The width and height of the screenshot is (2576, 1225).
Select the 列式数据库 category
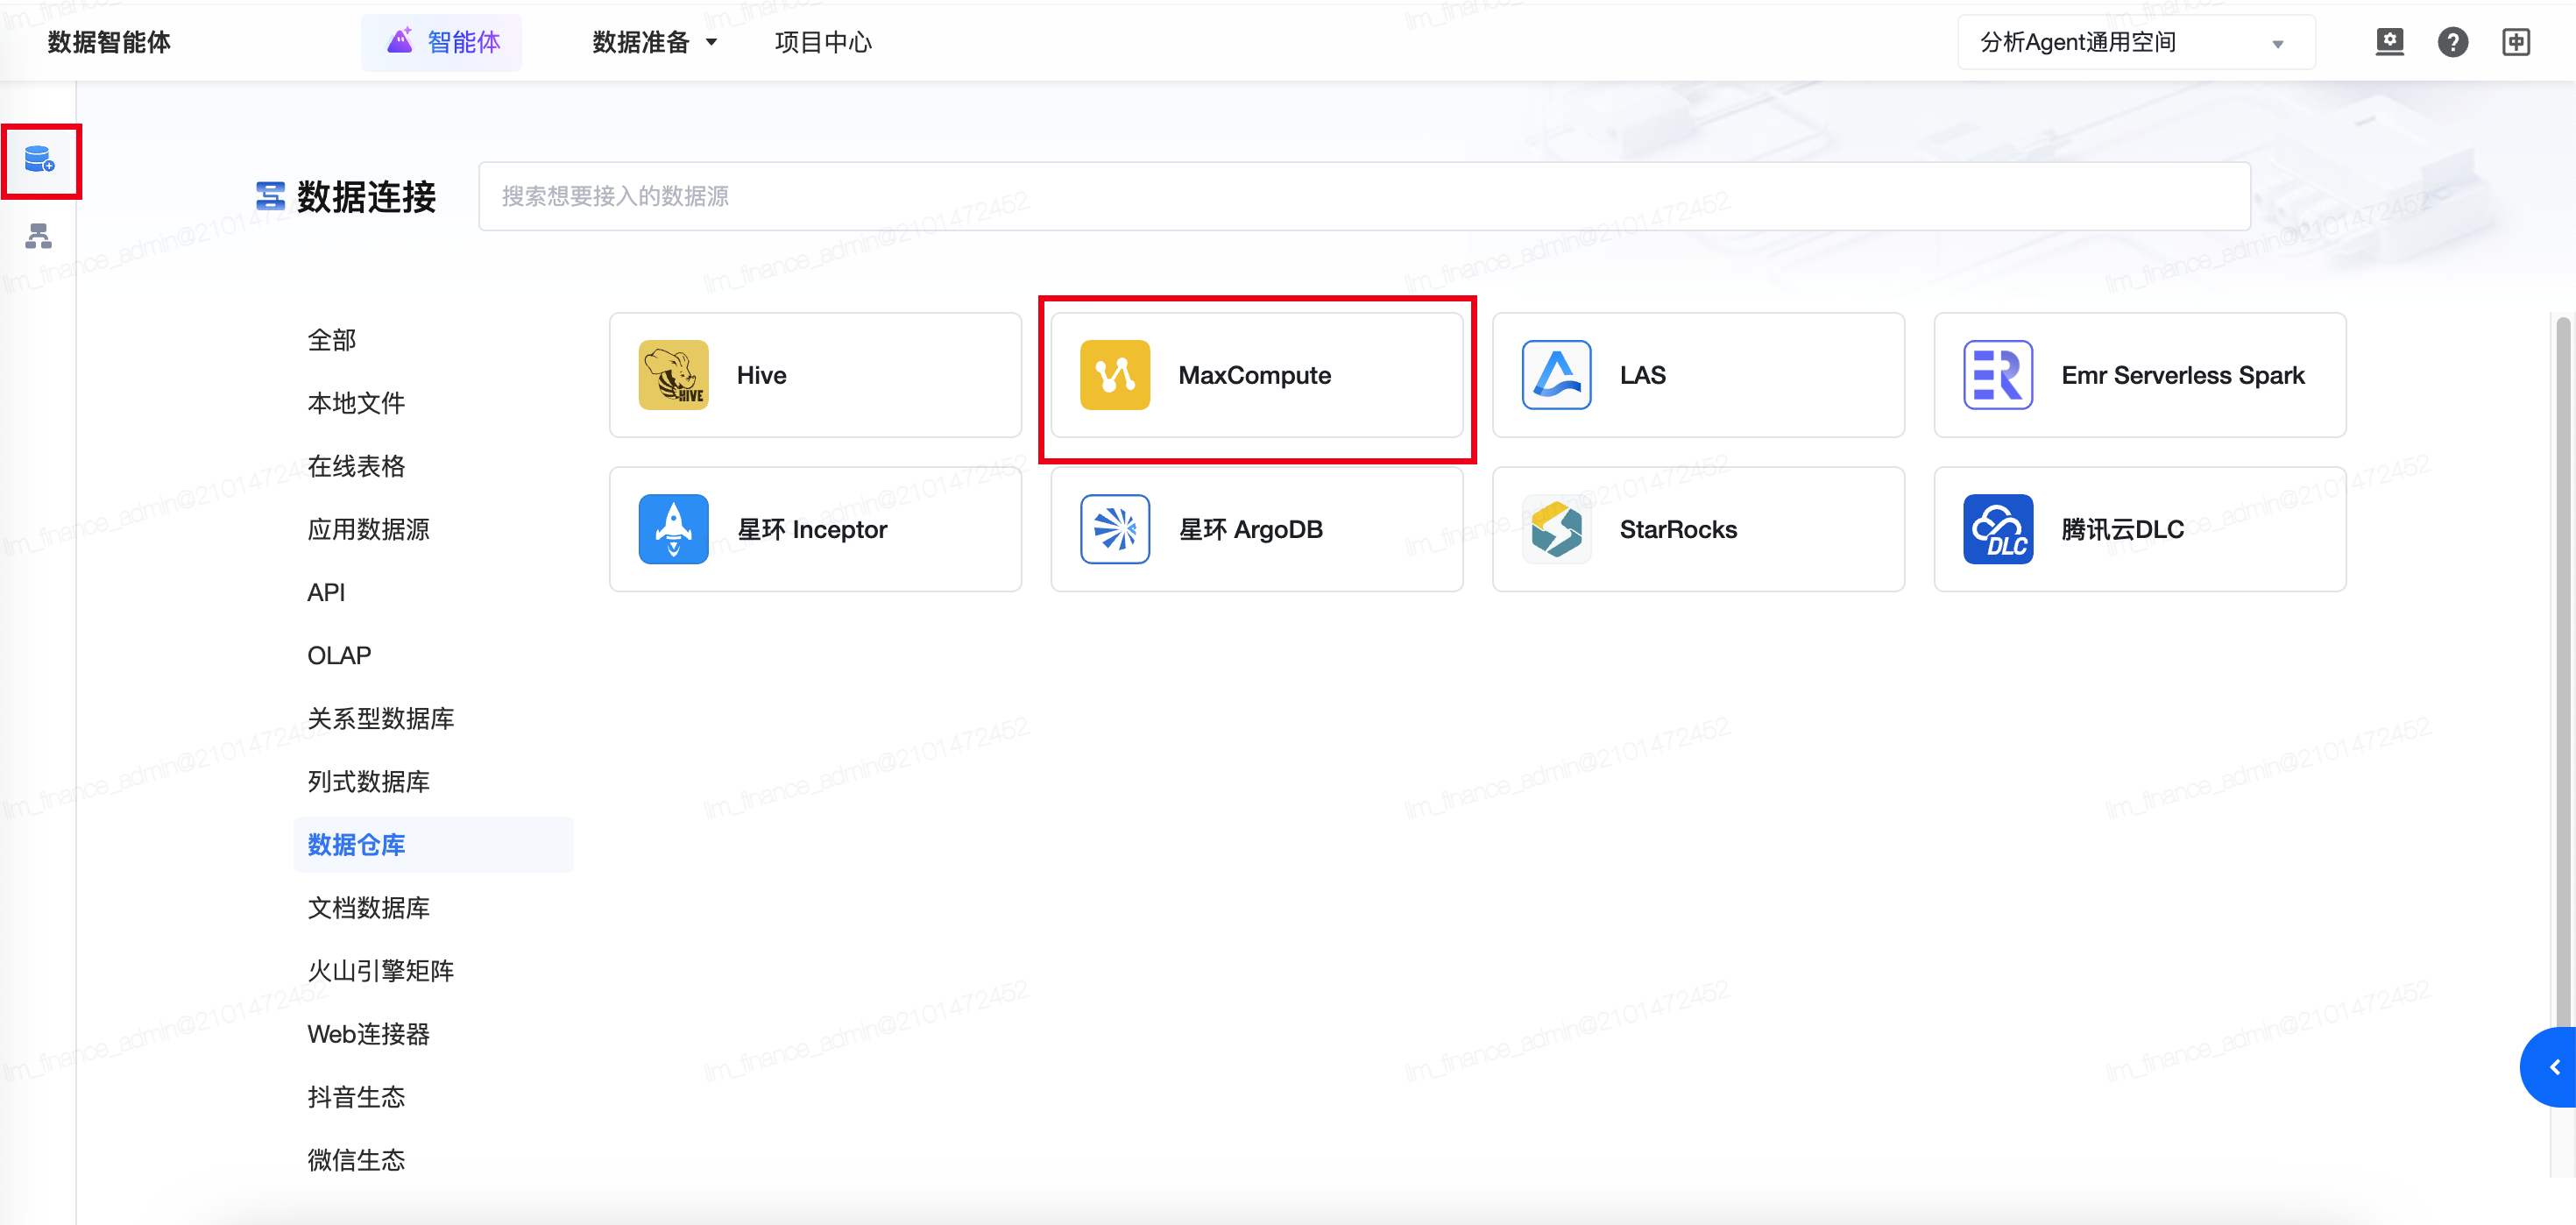[368, 781]
